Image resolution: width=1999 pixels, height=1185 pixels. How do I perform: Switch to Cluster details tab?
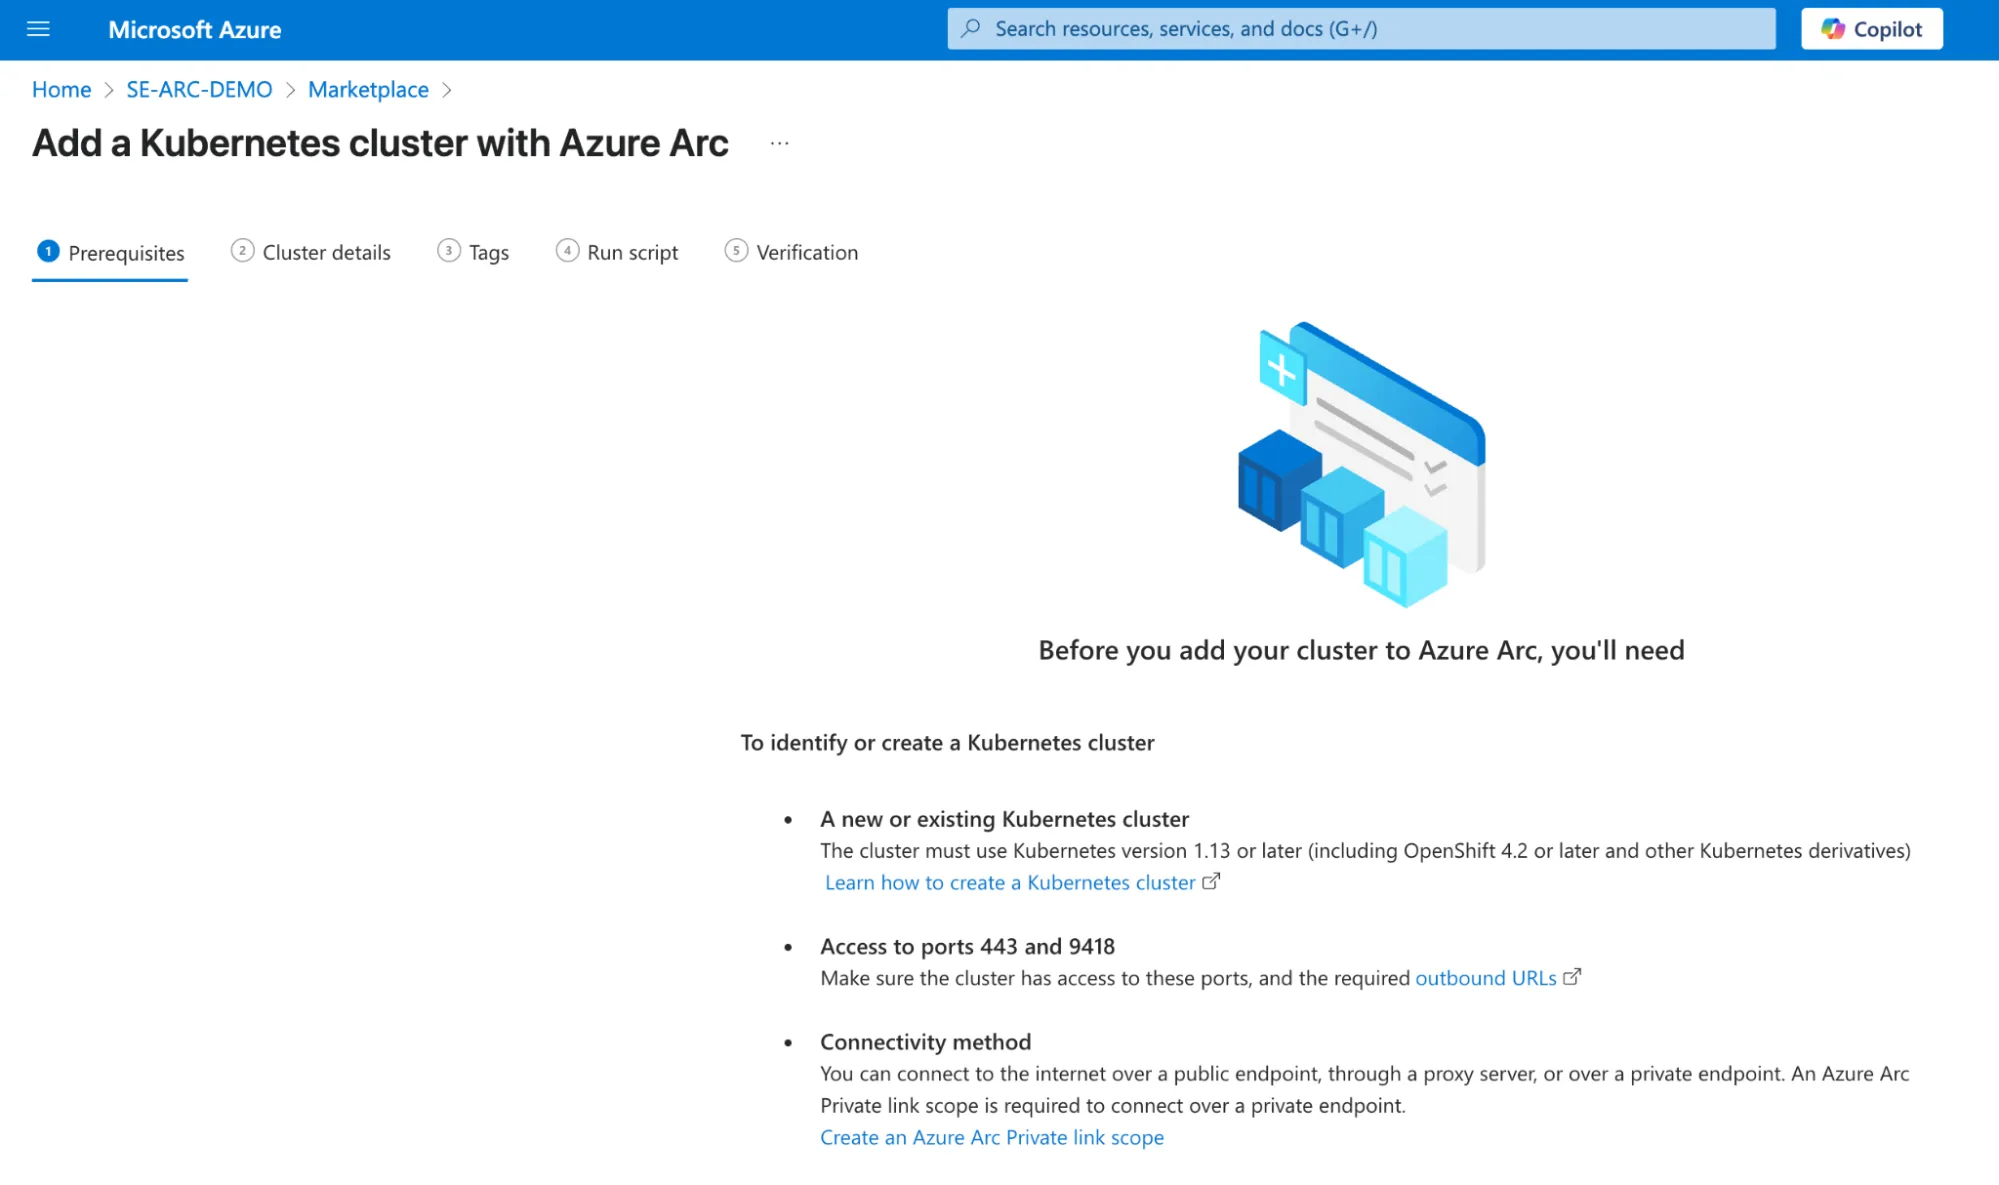(x=311, y=252)
